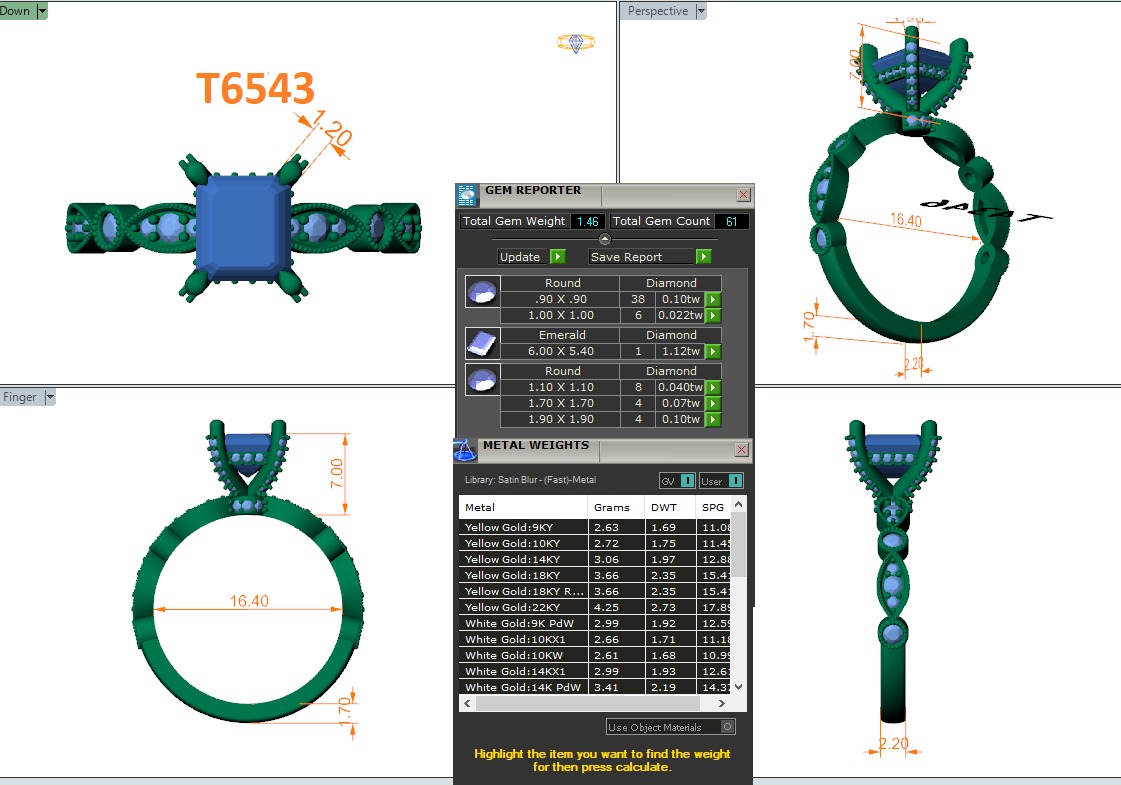The height and width of the screenshot is (785, 1121).
Task: Select the round gem icon in third group
Action: (482, 380)
